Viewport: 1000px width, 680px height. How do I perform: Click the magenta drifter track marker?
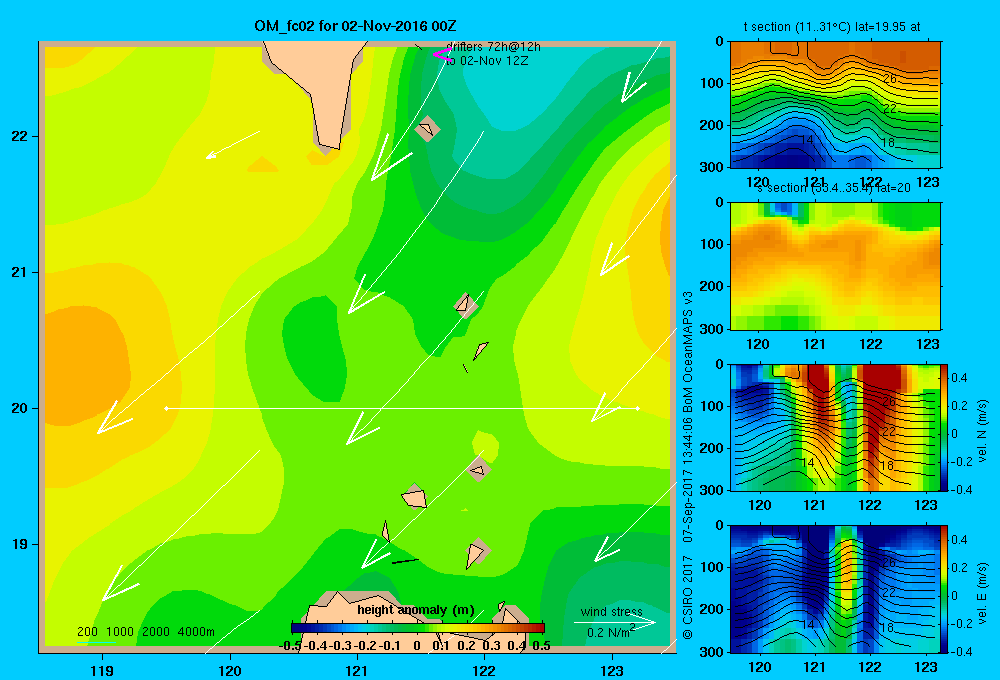(443, 55)
